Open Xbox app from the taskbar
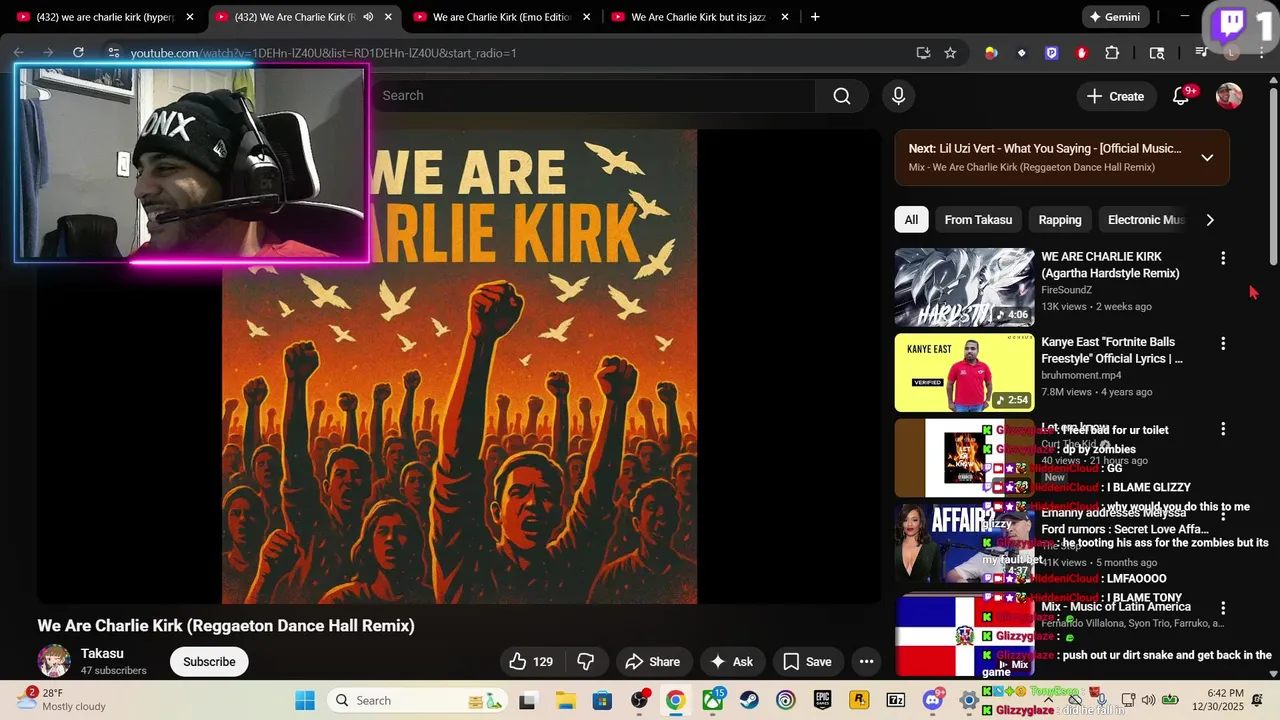 coord(712,700)
